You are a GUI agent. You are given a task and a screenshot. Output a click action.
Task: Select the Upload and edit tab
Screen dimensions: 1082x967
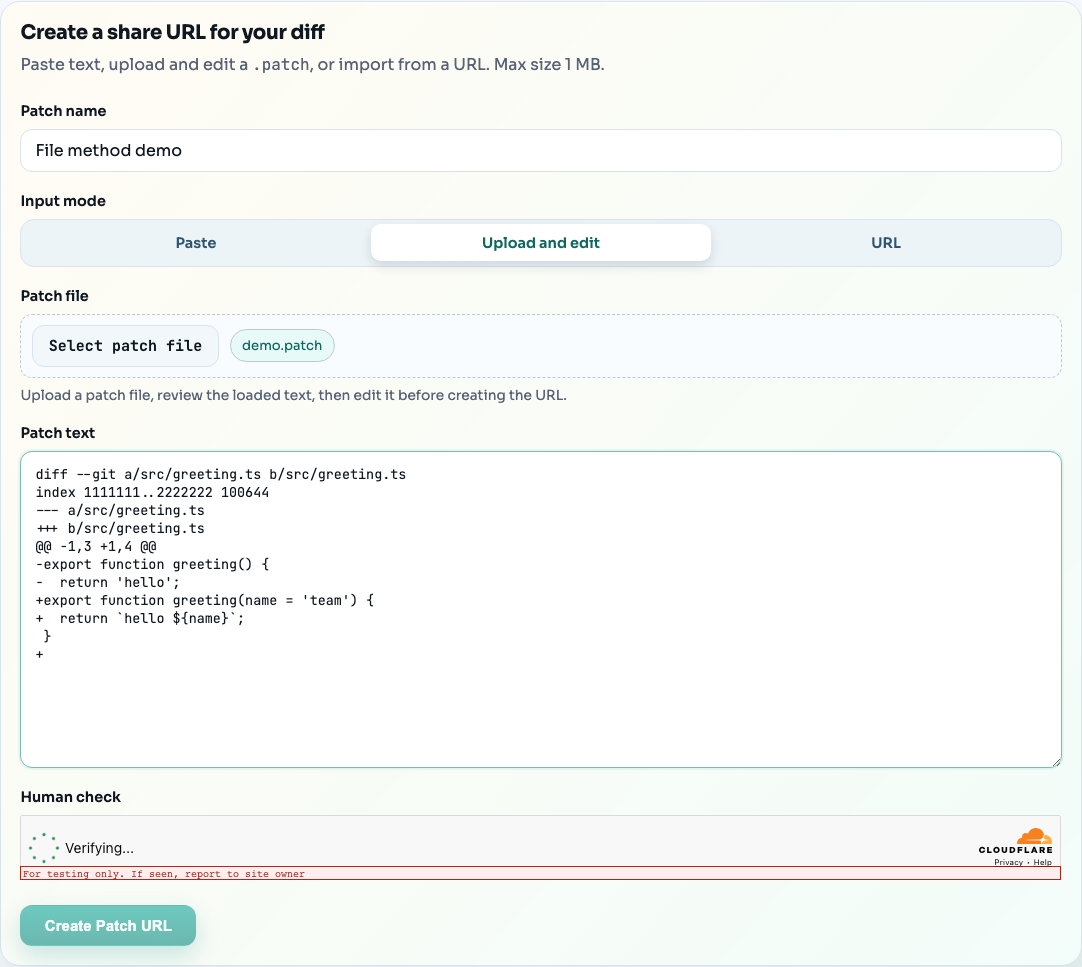(540, 243)
